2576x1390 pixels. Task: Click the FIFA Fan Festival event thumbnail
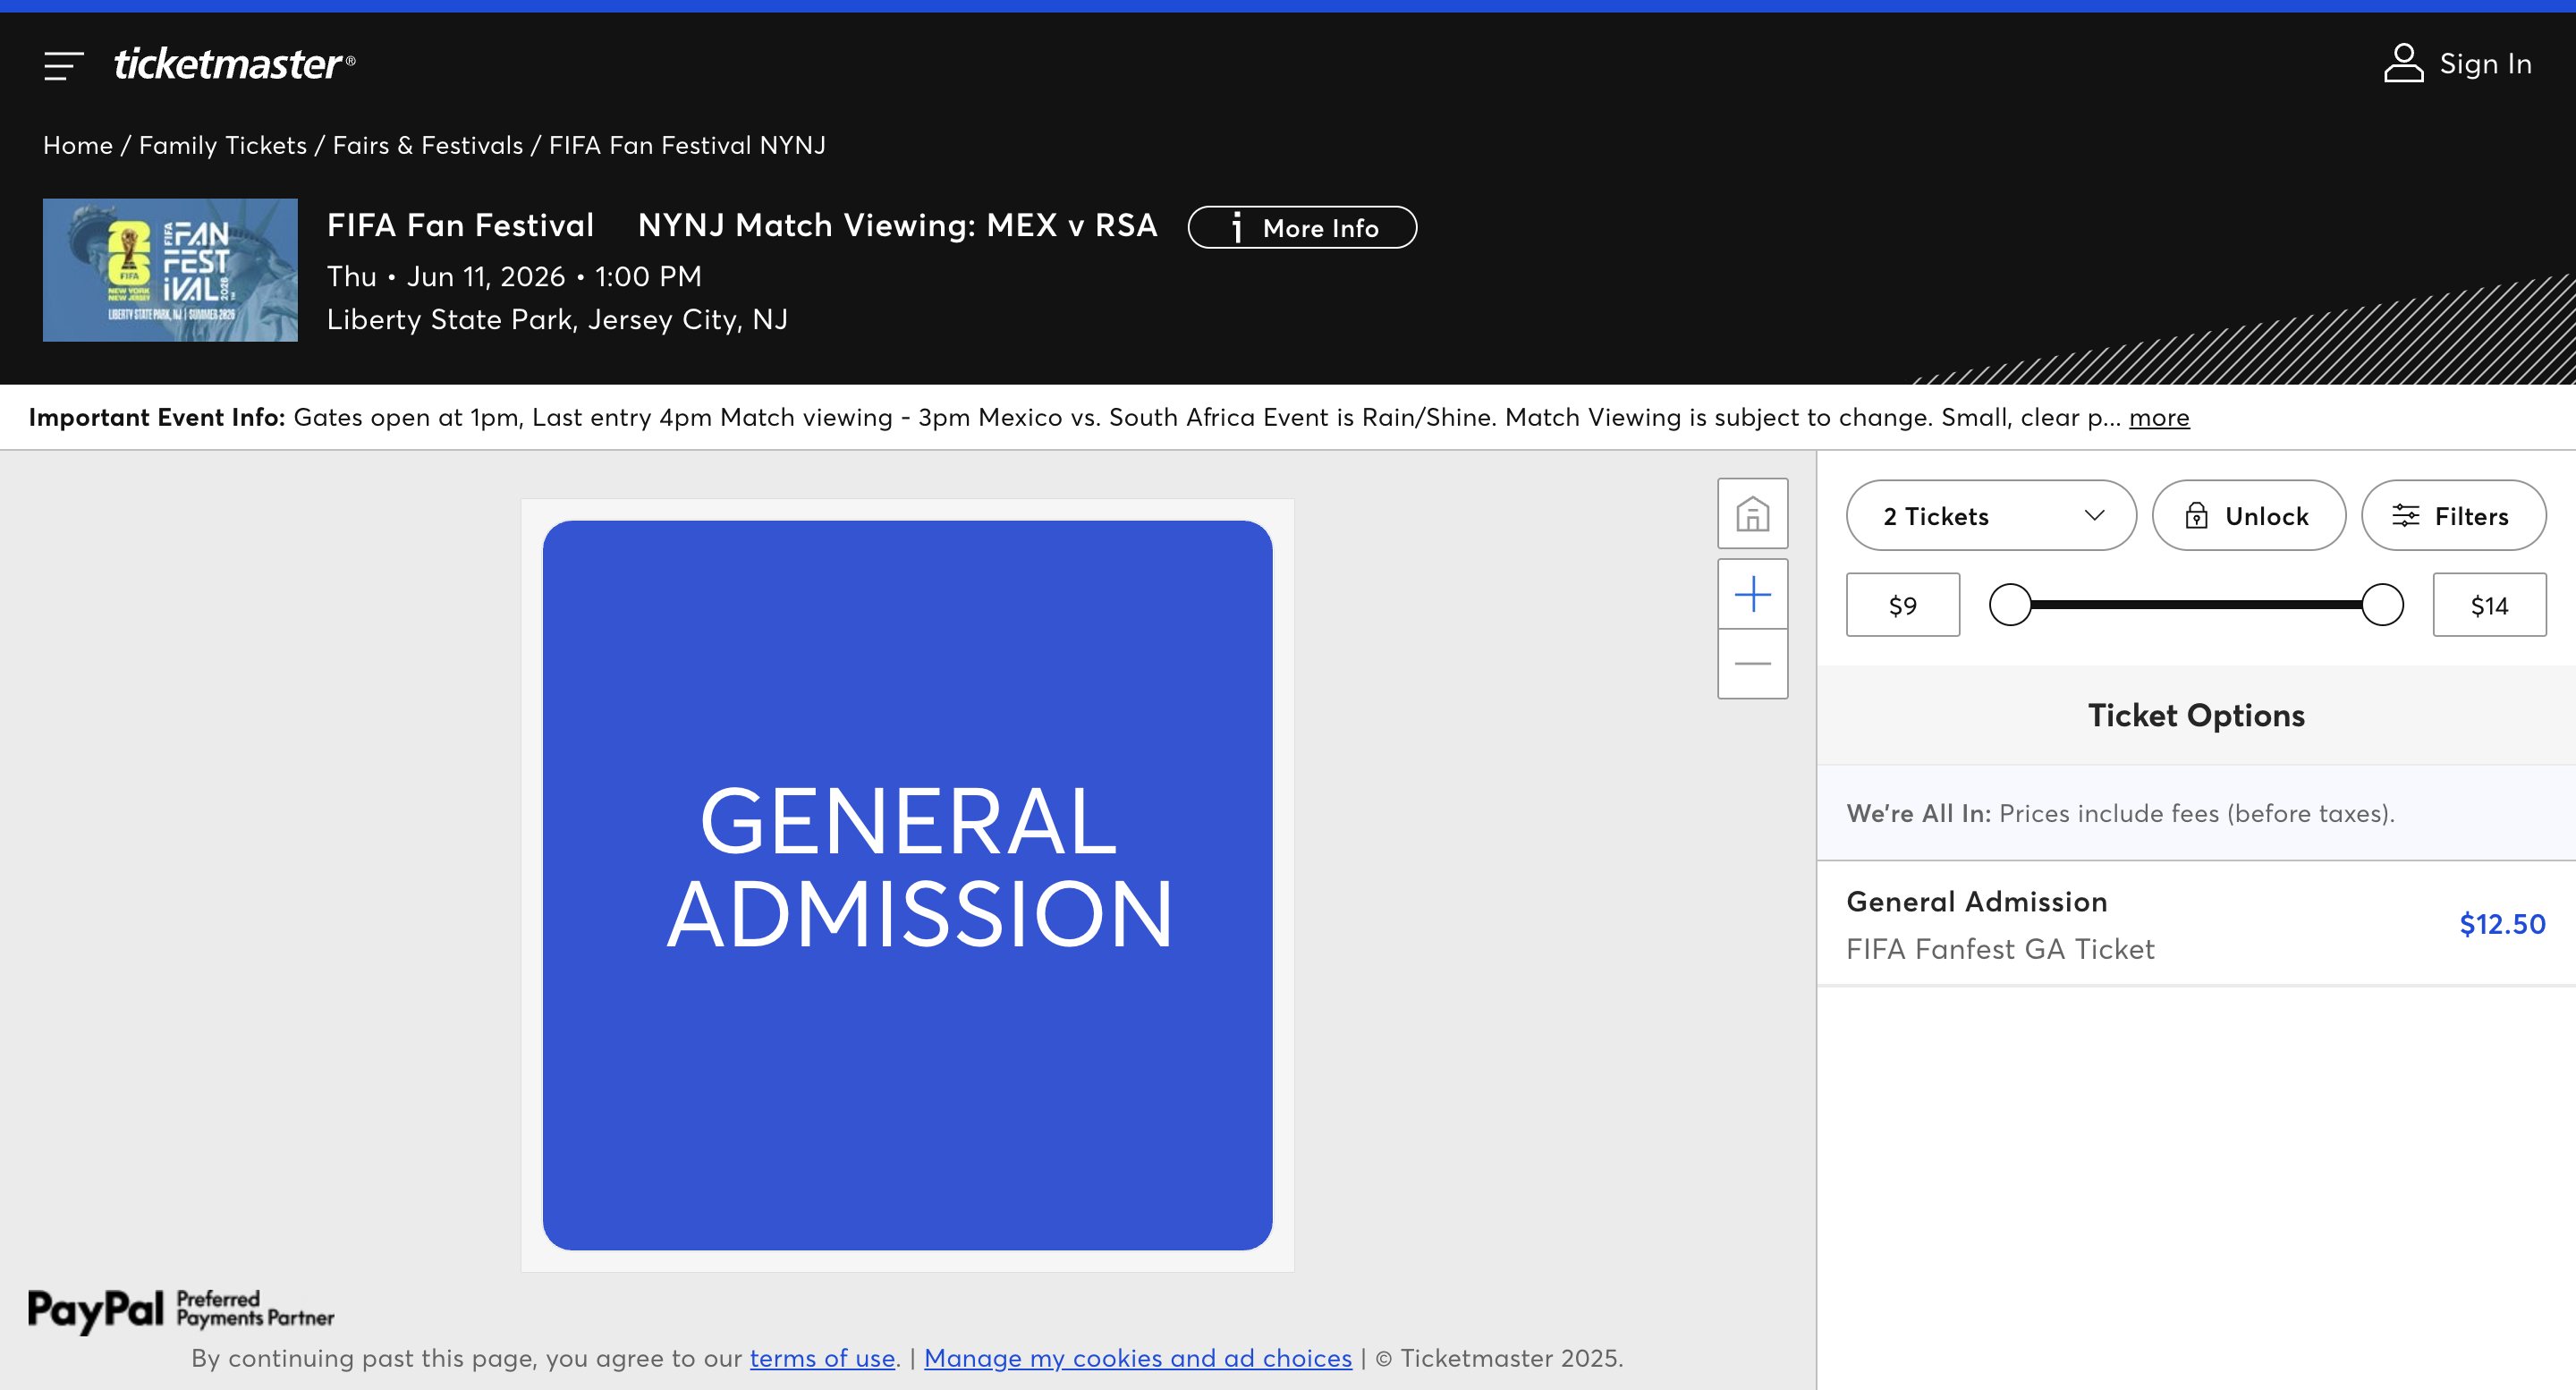point(170,270)
